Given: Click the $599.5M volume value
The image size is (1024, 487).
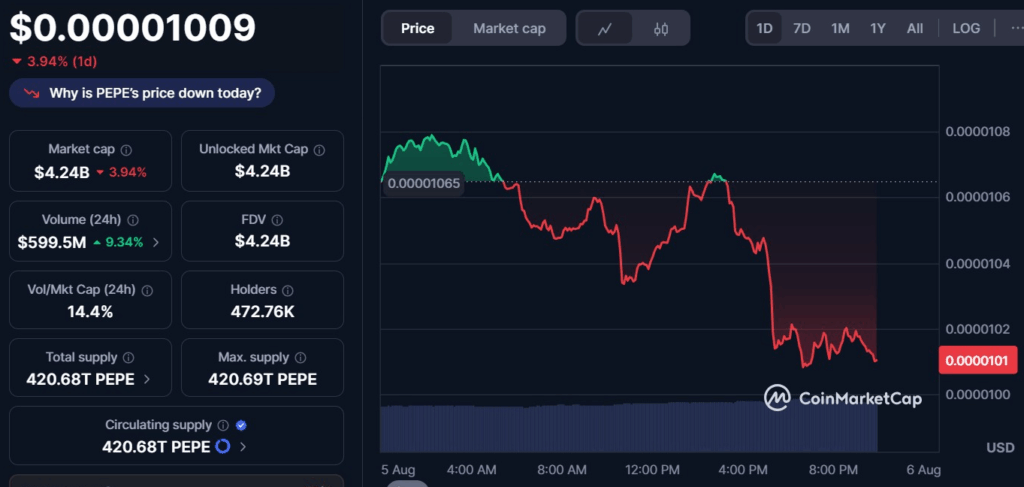Looking at the screenshot, I should 52,243.
